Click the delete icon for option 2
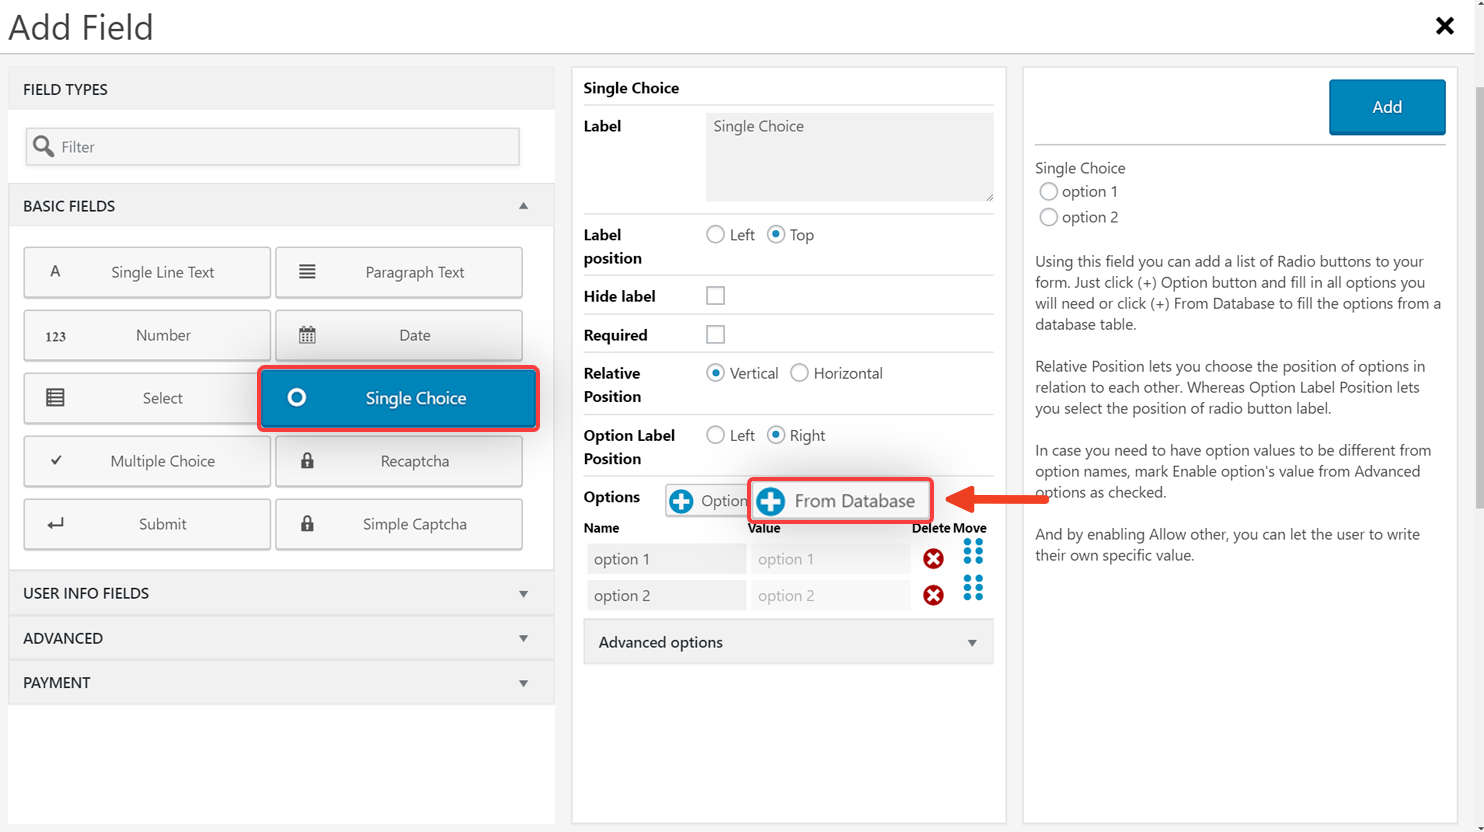 click(933, 595)
